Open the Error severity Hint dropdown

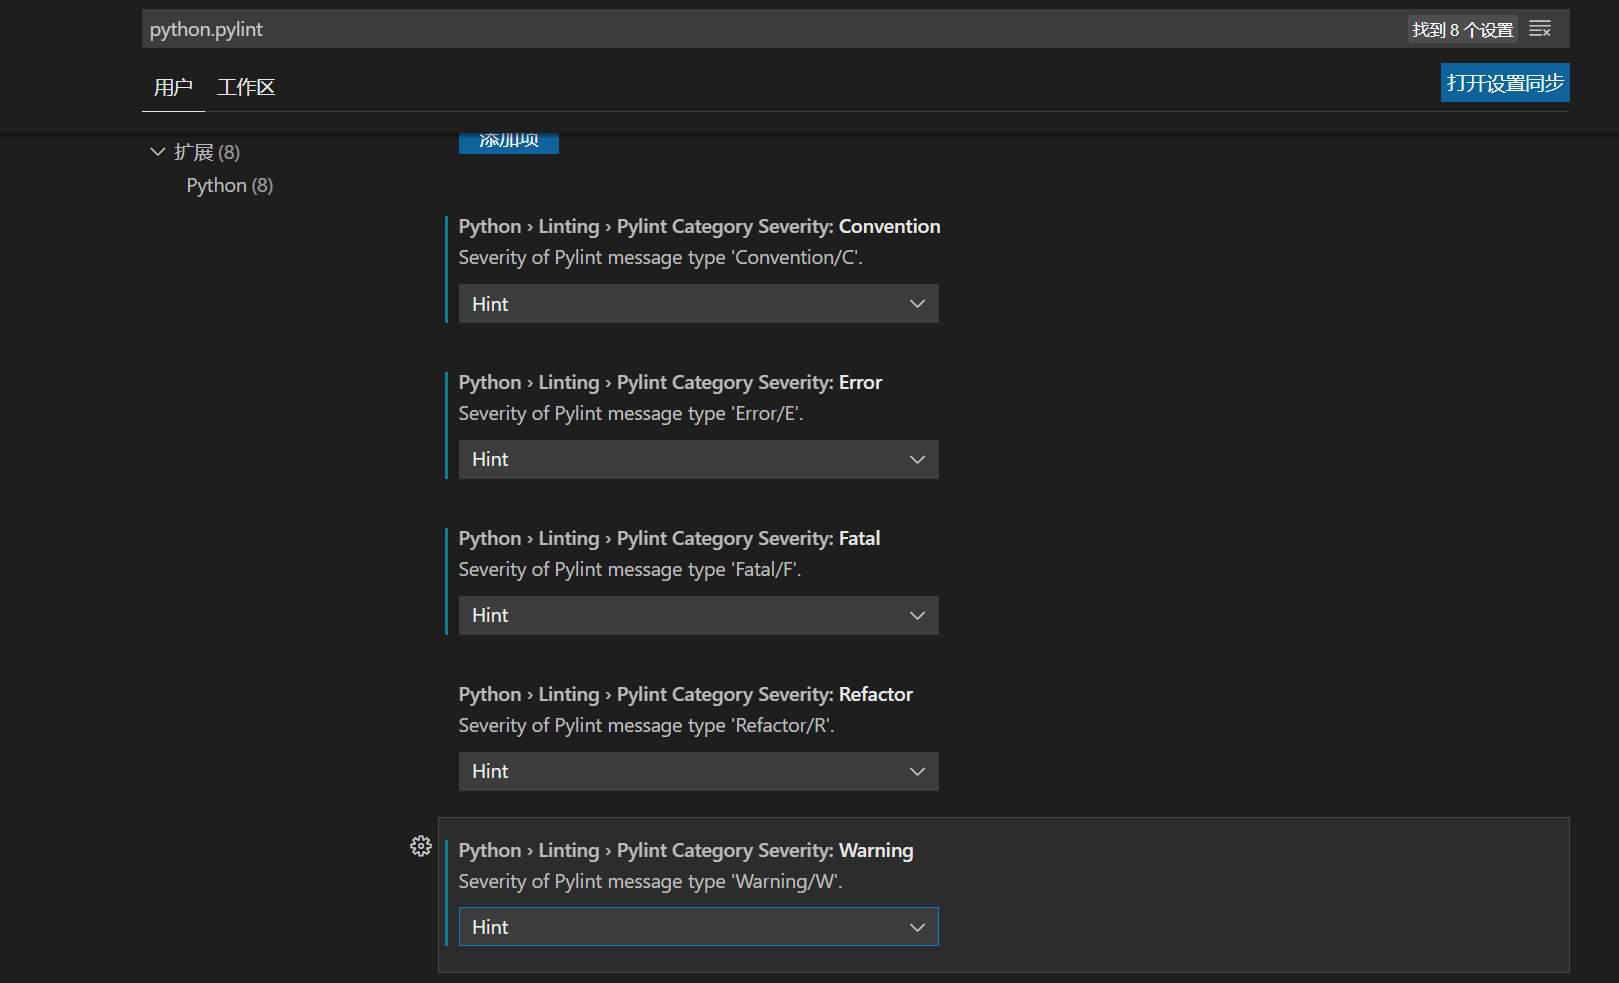pyautogui.click(x=699, y=460)
